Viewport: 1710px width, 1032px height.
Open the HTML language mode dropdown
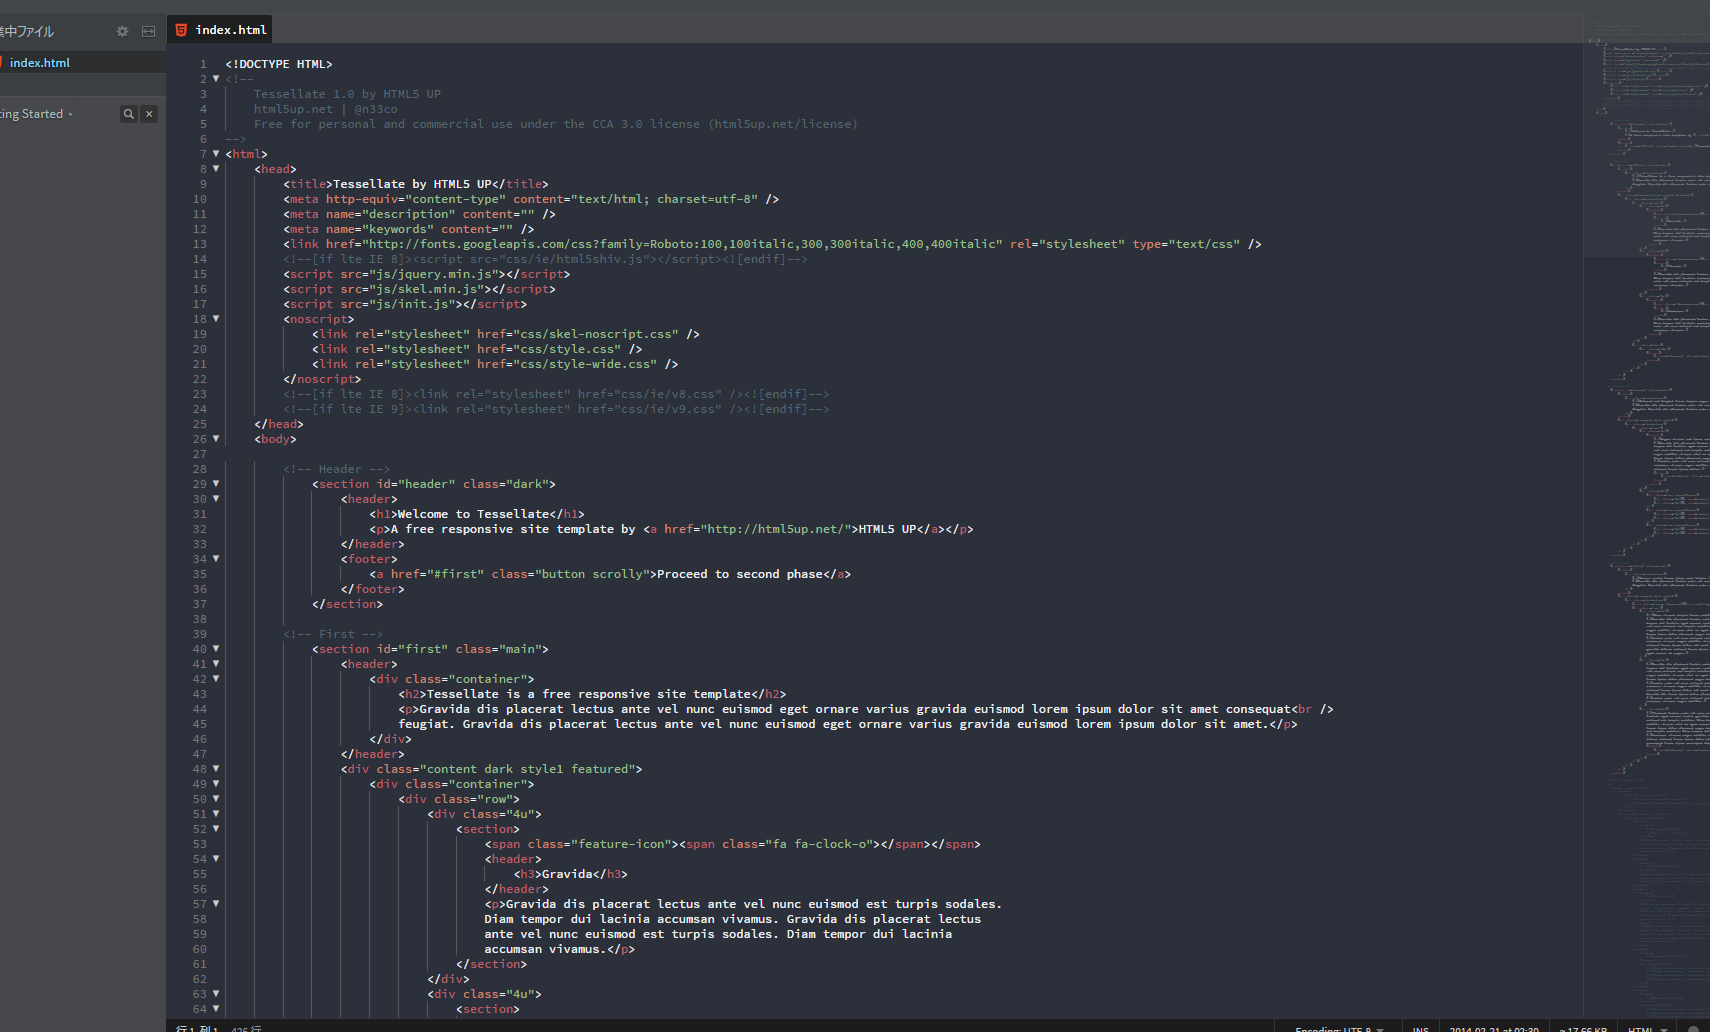(x=1647, y=1028)
